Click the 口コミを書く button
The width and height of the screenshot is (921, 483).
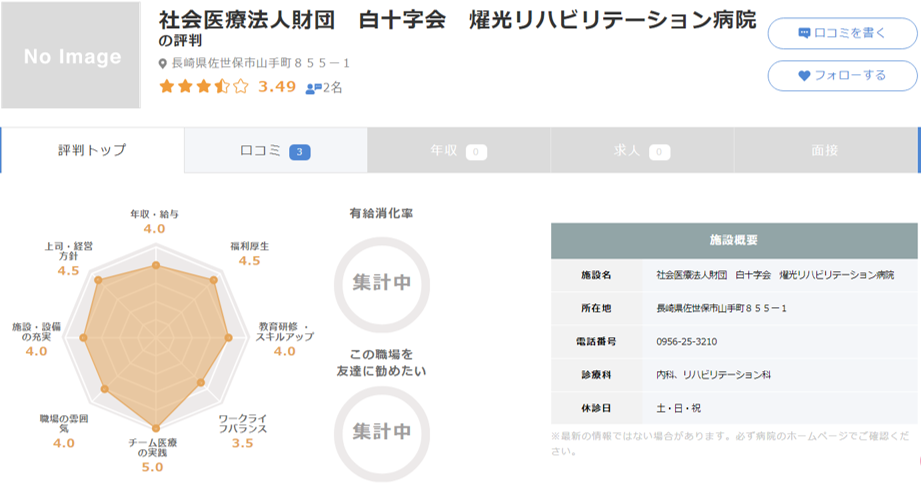click(x=842, y=33)
